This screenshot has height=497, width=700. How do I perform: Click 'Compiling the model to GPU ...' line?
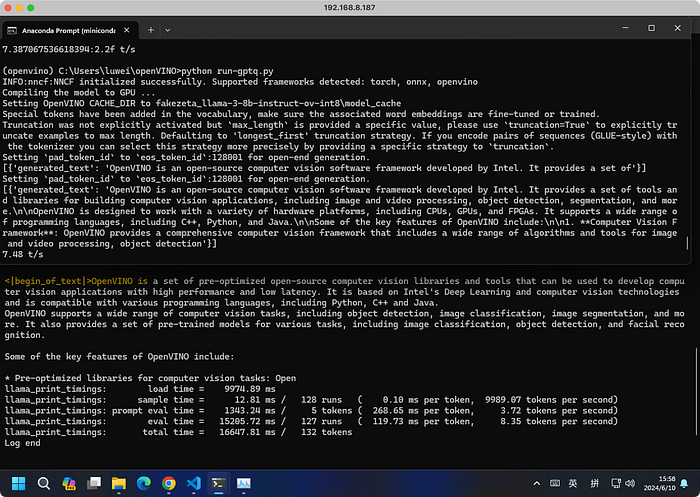pyautogui.click(x=79, y=92)
